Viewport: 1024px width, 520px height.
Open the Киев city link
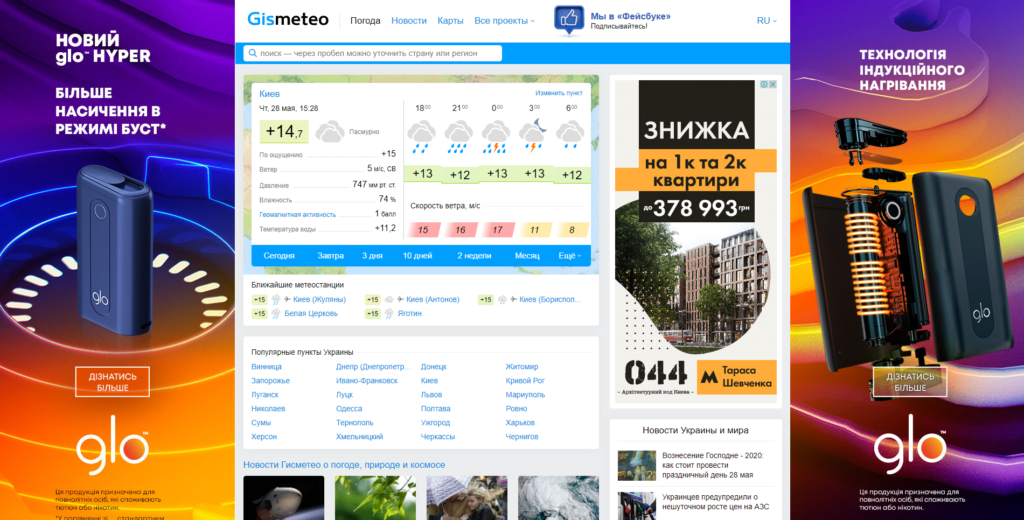[269, 93]
